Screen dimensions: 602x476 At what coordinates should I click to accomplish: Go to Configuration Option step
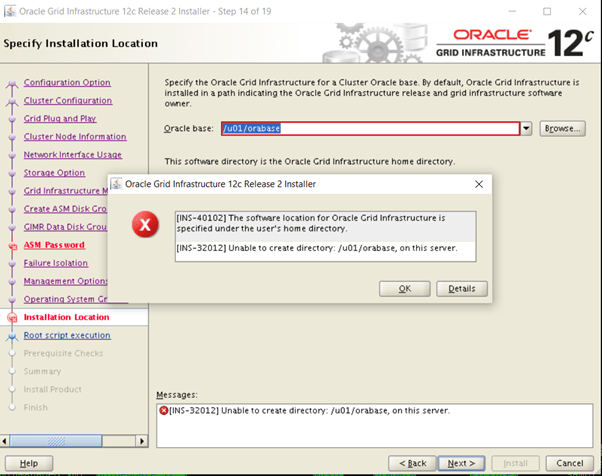click(67, 83)
